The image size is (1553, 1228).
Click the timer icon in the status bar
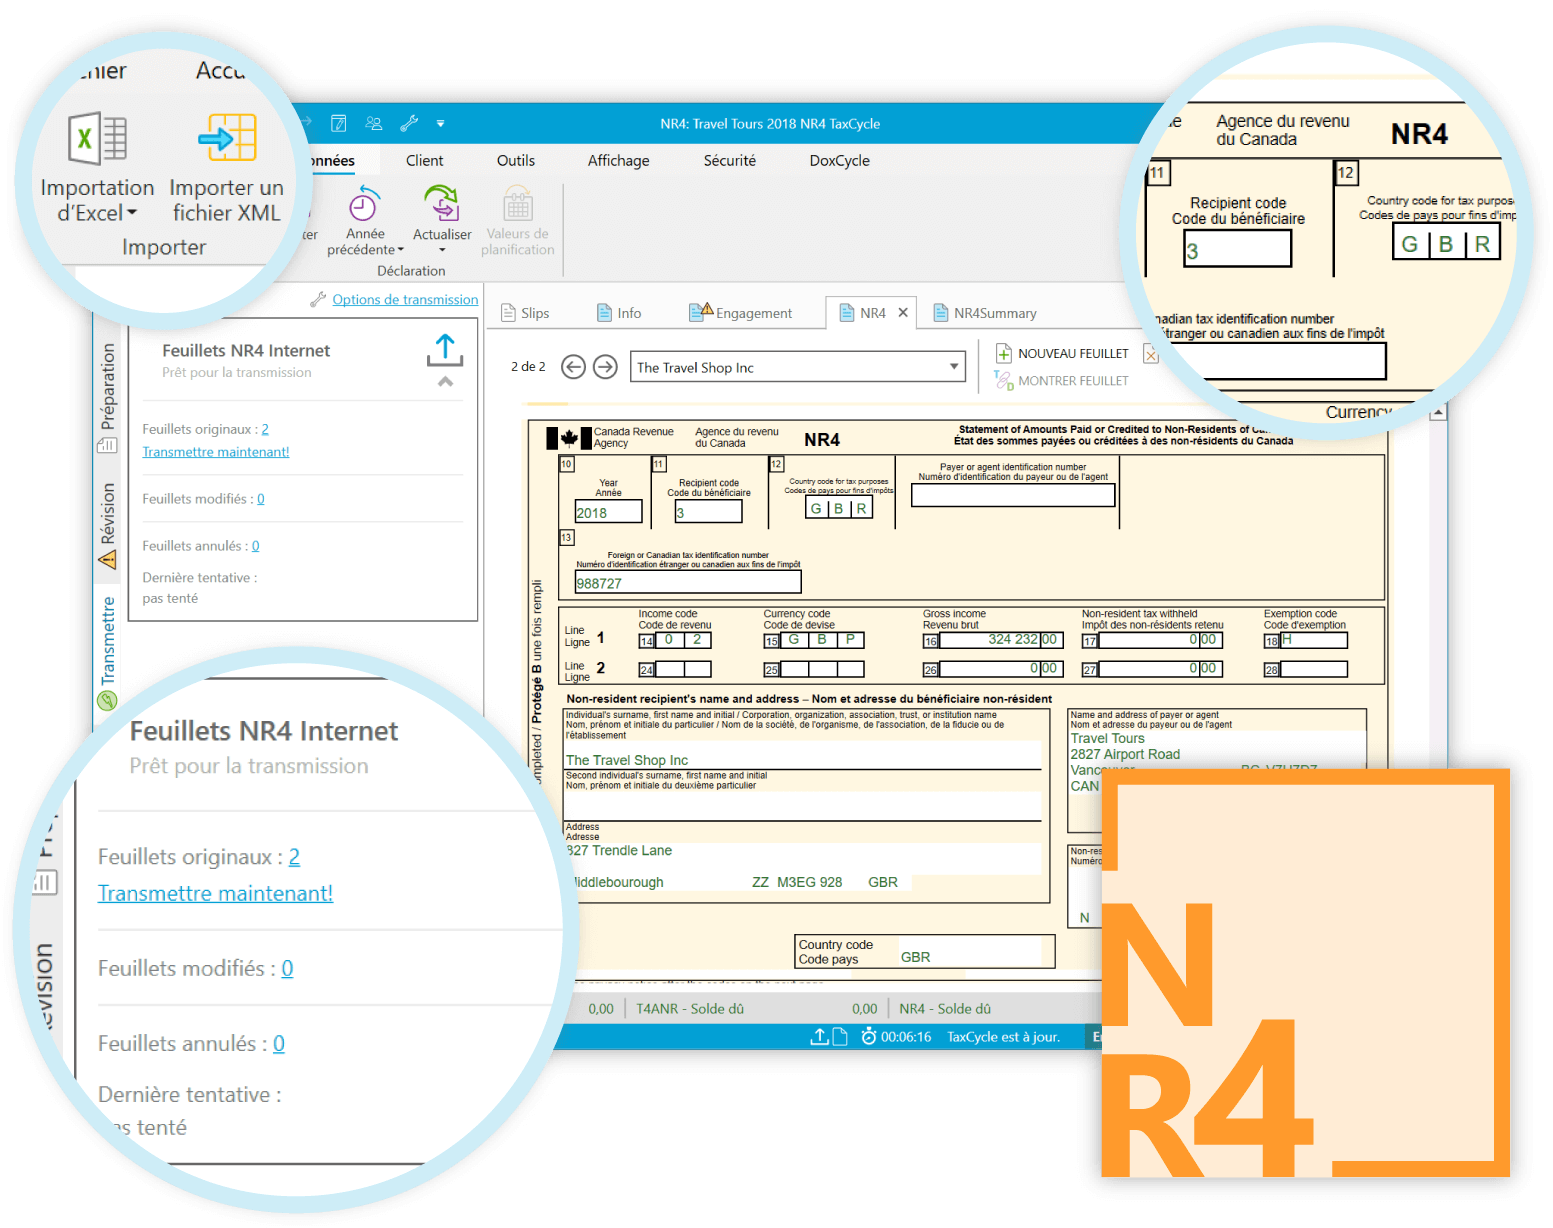click(x=868, y=1037)
